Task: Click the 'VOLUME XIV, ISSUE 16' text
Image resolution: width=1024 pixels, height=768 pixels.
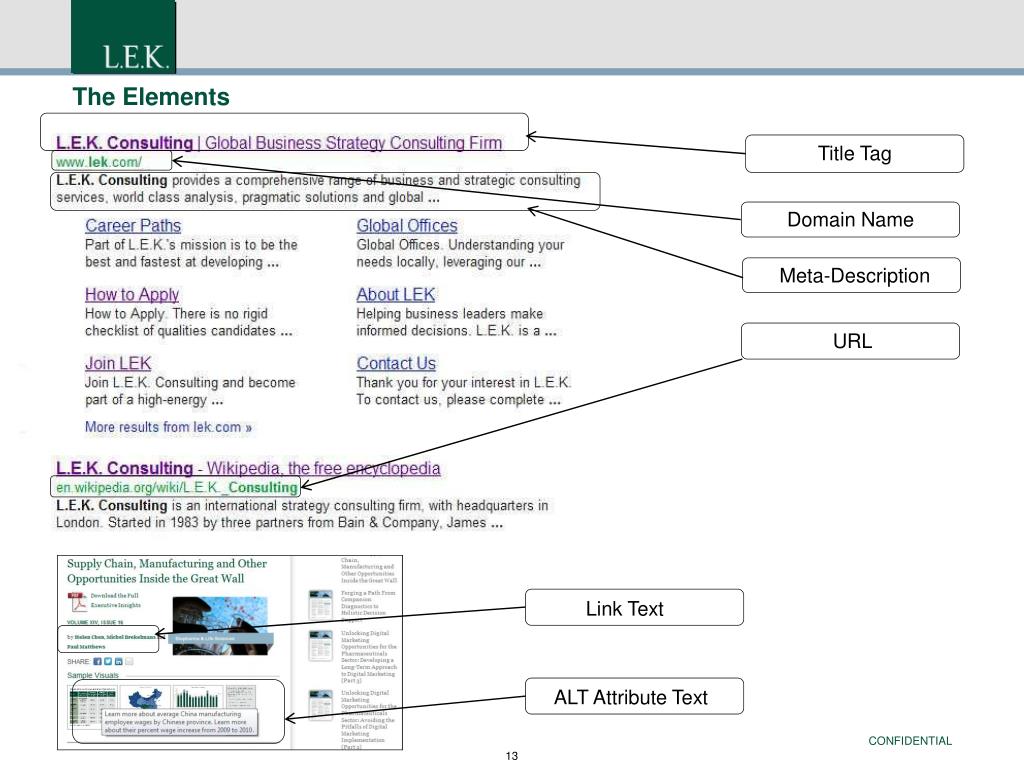Action: (95, 622)
